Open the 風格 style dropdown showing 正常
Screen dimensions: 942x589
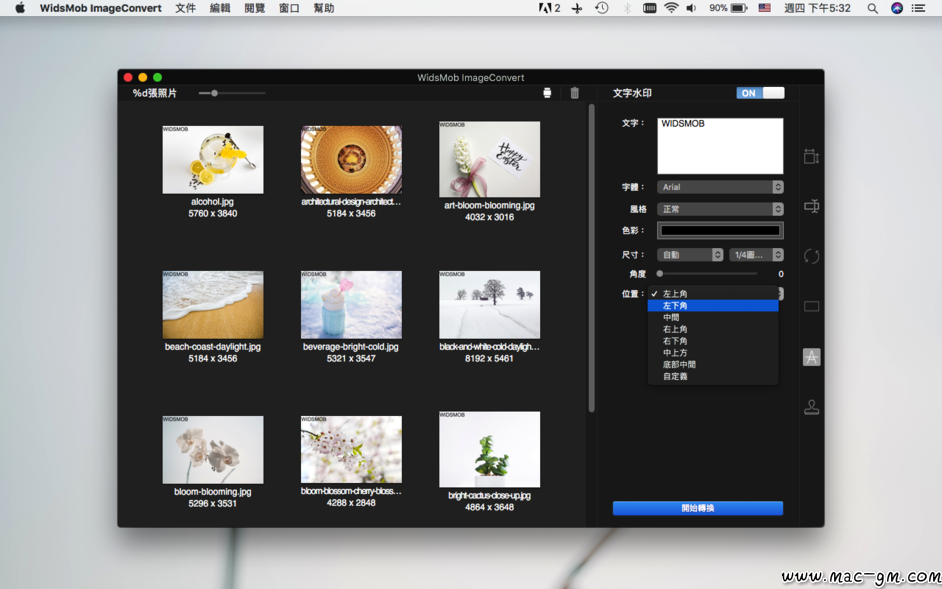719,209
